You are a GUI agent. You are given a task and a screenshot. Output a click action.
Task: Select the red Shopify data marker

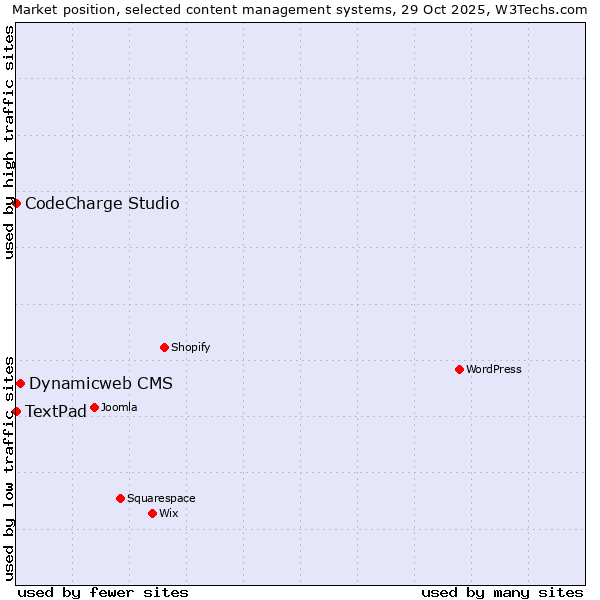point(165,347)
